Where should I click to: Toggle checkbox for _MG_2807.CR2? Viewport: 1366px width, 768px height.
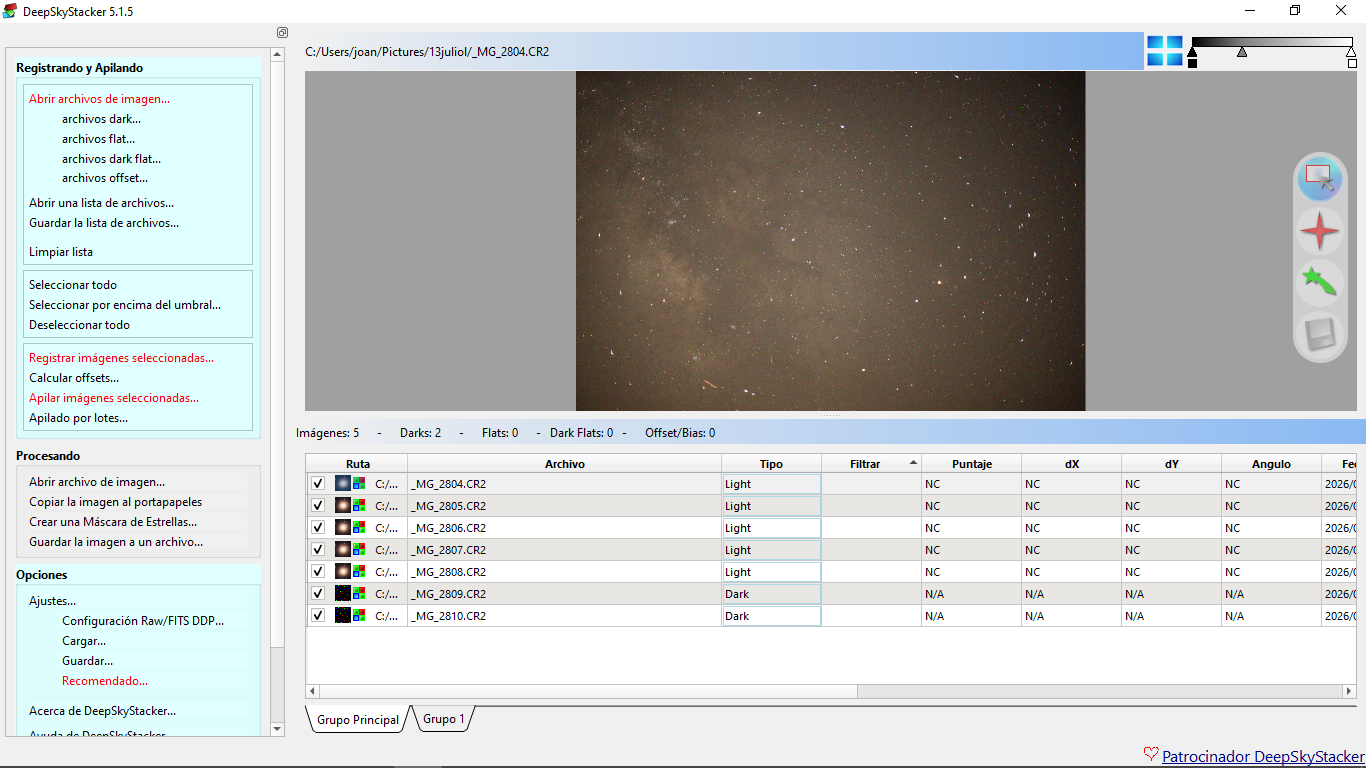click(x=318, y=550)
